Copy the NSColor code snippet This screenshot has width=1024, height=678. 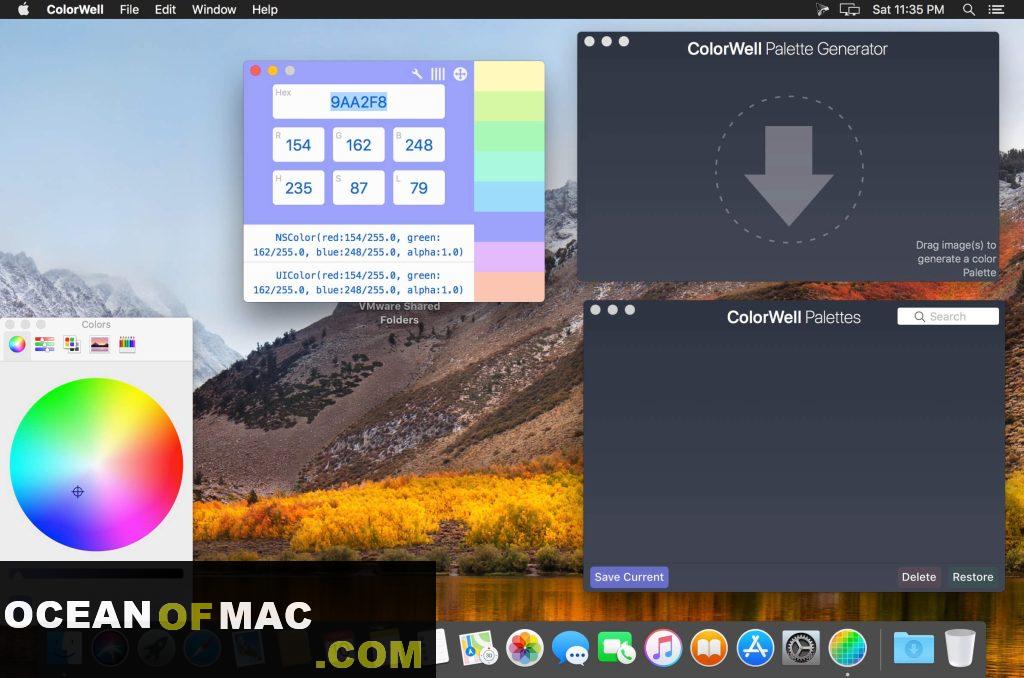click(x=359, y=244)
